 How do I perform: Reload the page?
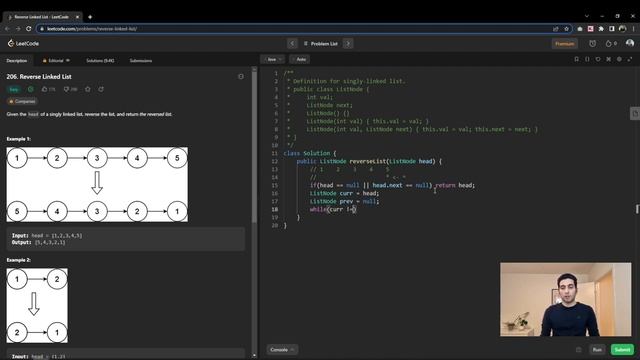[29, 29]
